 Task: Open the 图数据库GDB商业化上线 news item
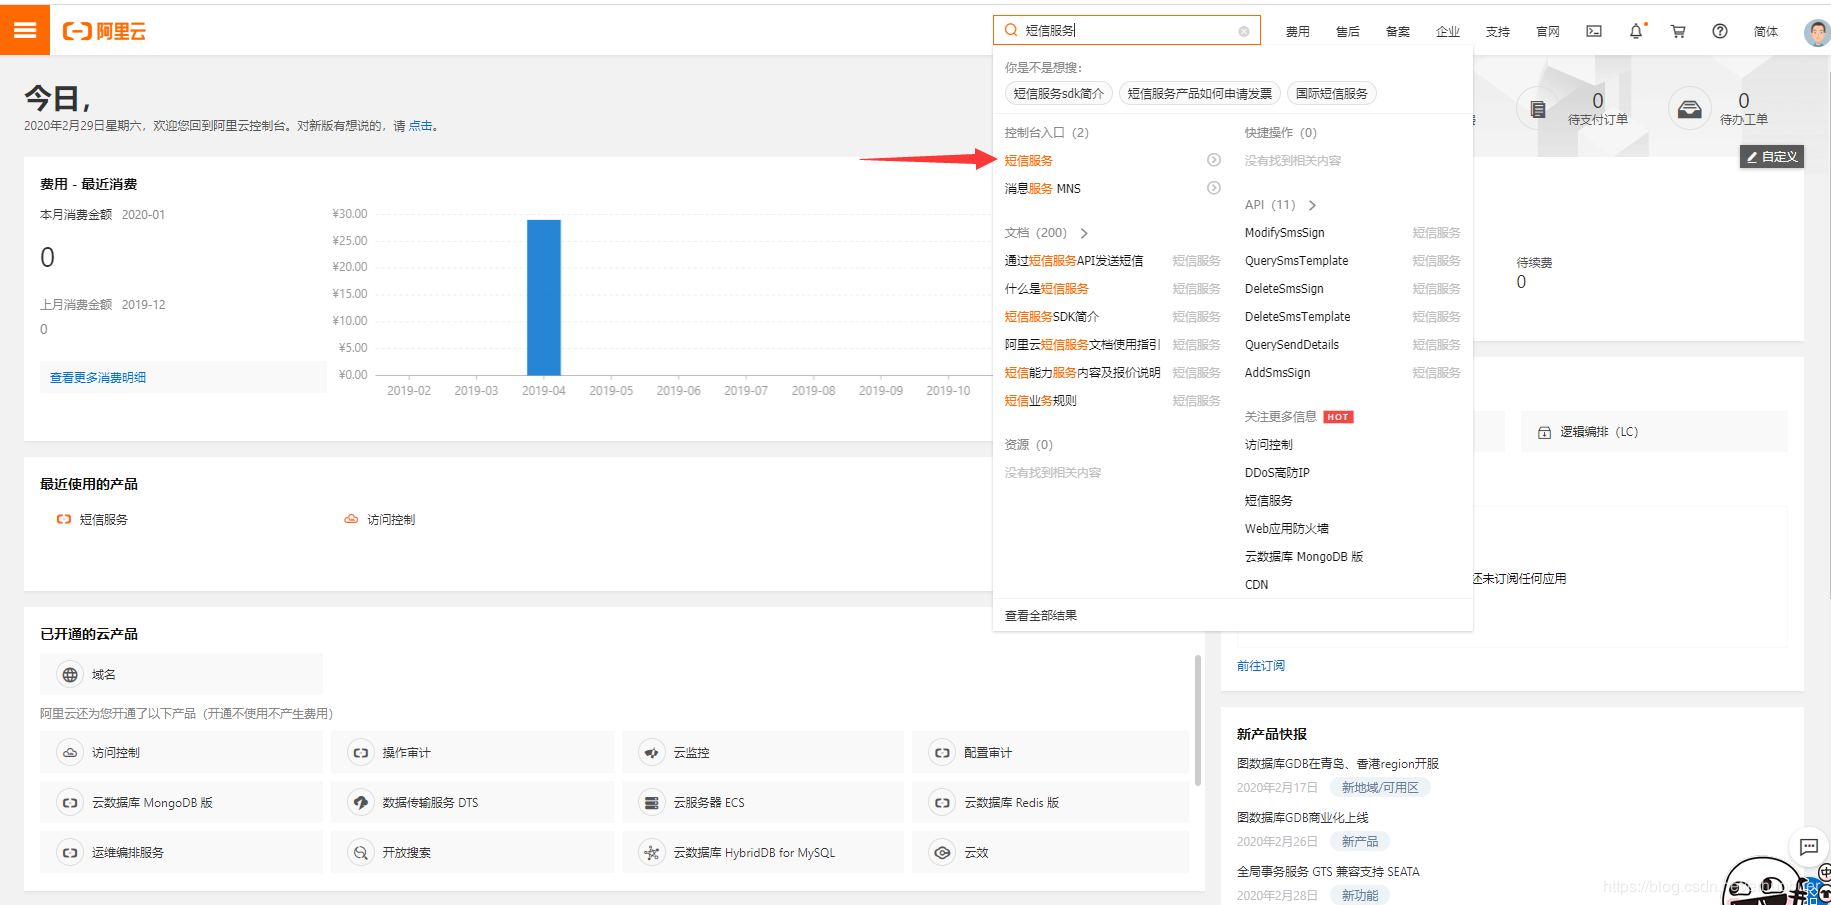click(1303, 818)
